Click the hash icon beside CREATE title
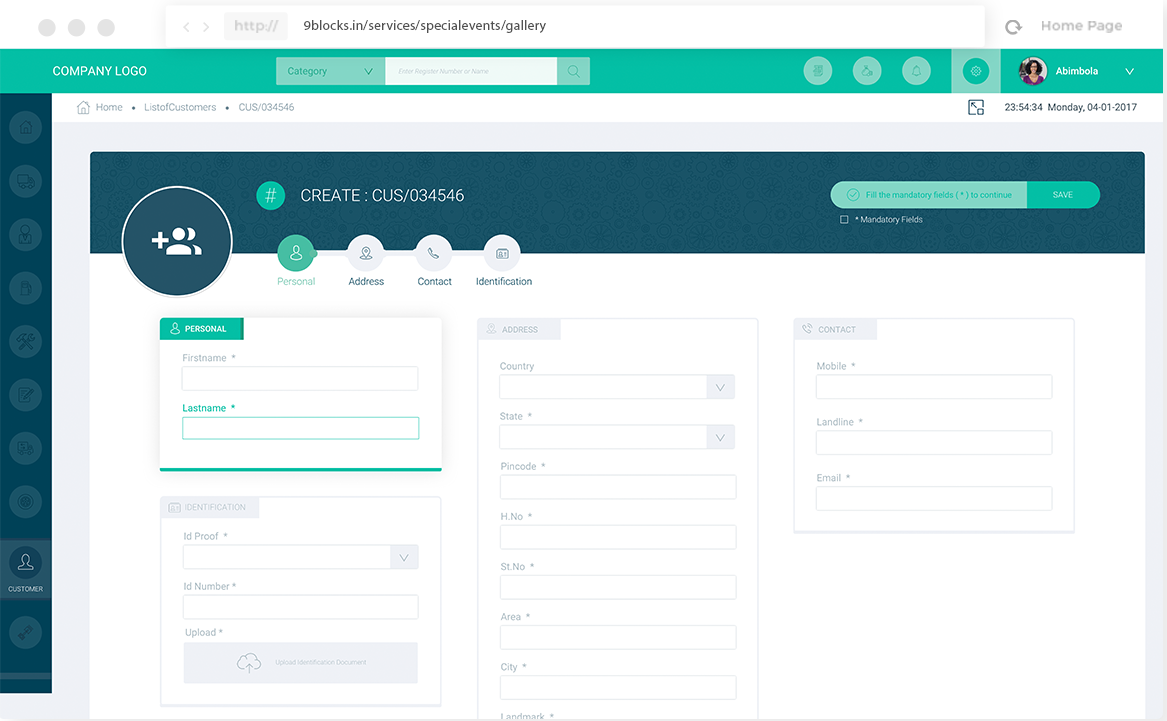 (x=271, y=196)
